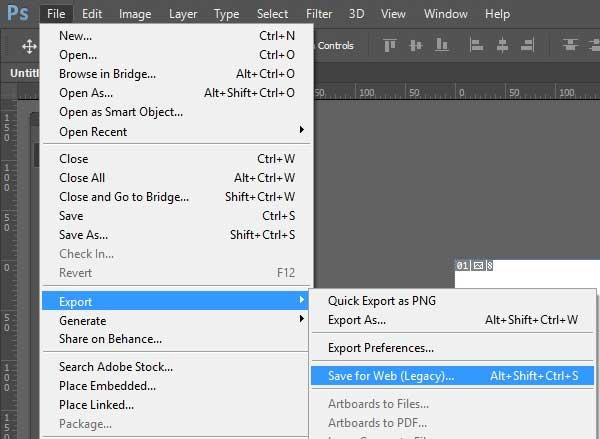Choose Open as Smart Object...
This screenshot has width=600, height=439.
tap(177, 112)
